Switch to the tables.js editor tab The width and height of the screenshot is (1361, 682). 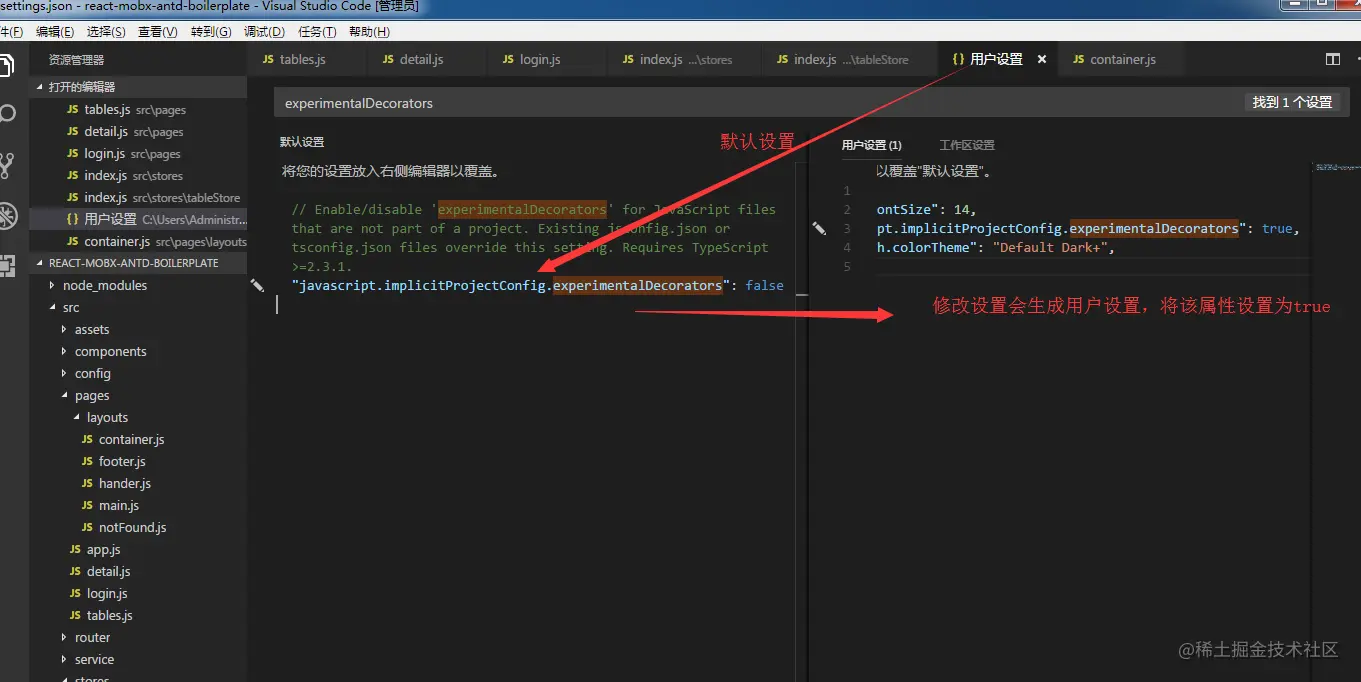[307, 60]
